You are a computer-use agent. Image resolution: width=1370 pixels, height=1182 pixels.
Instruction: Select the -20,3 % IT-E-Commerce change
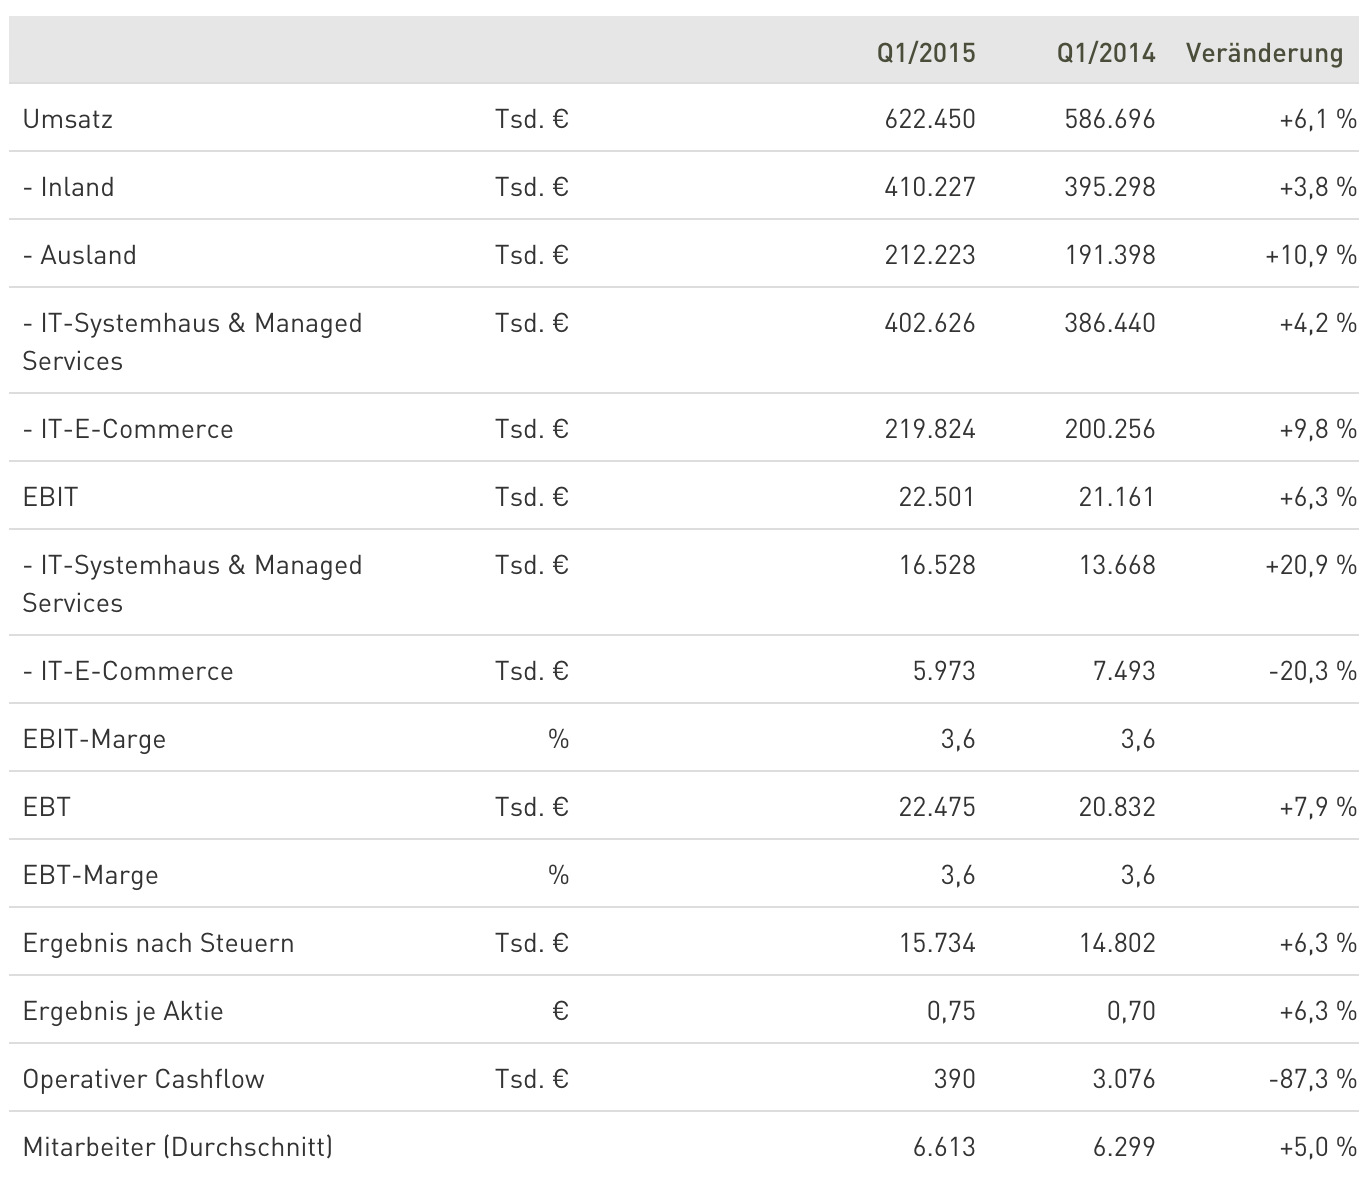pos(1312,672)
